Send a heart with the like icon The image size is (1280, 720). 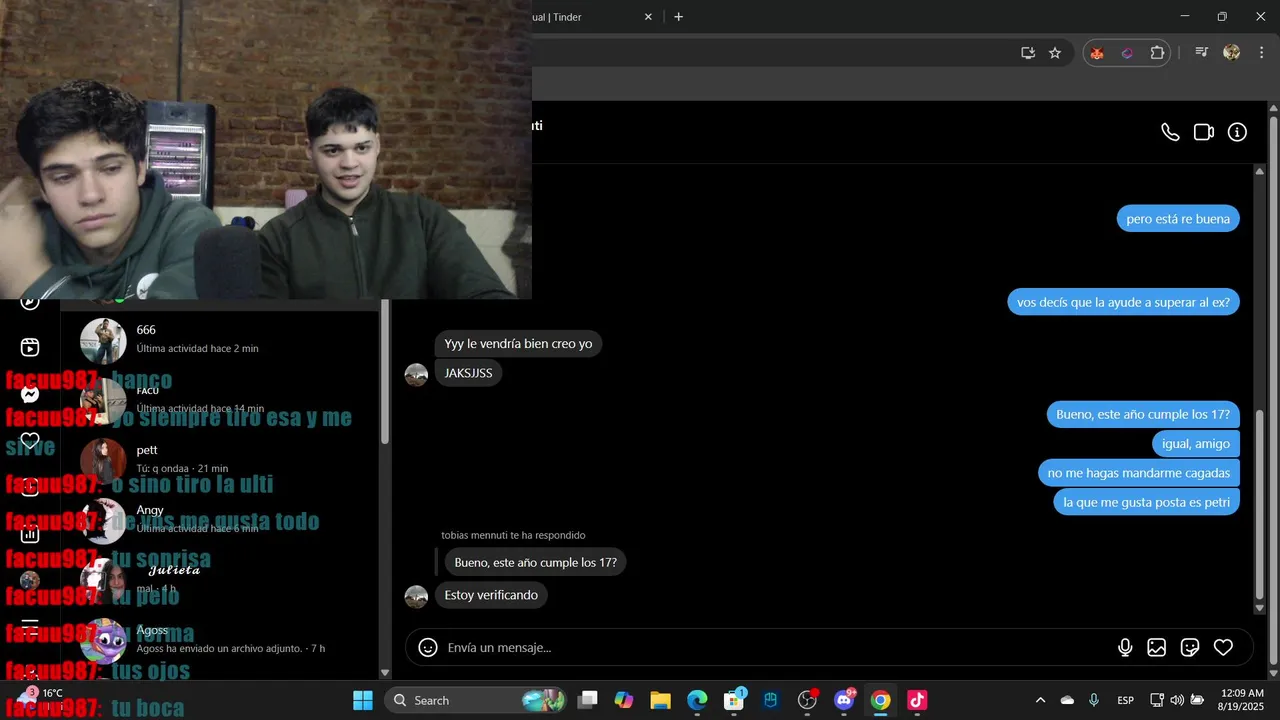click(1223, 647)
